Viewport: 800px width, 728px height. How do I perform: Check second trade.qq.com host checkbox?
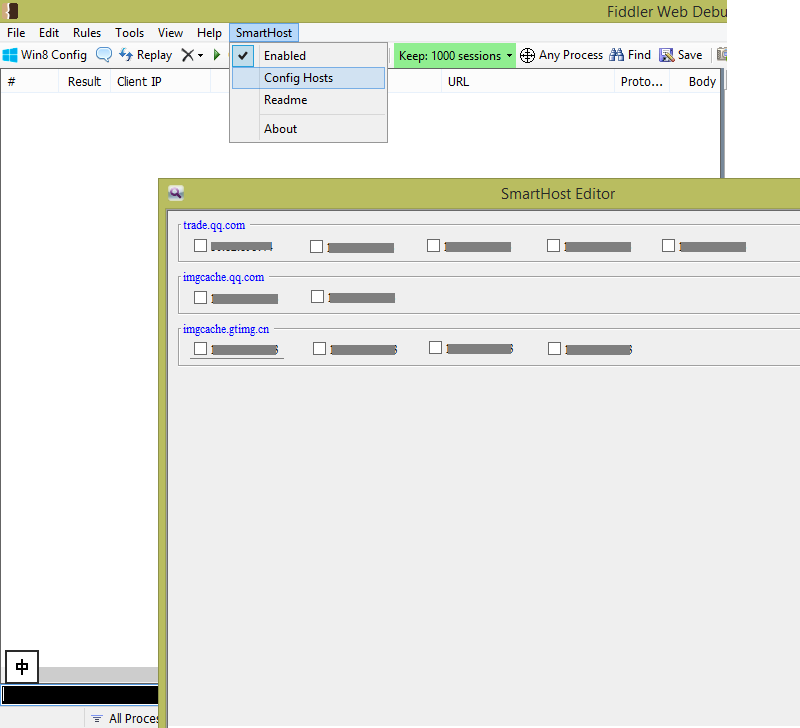[316, 246]
